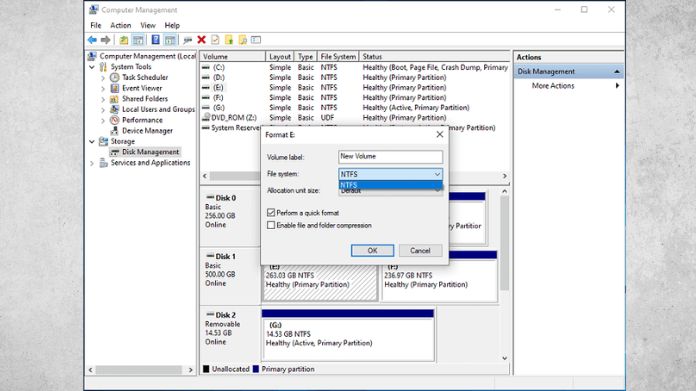Screen dimensions: 696x391
Task: Click the Forward arrow in toolbar
Action: click(x=106, y=40)
